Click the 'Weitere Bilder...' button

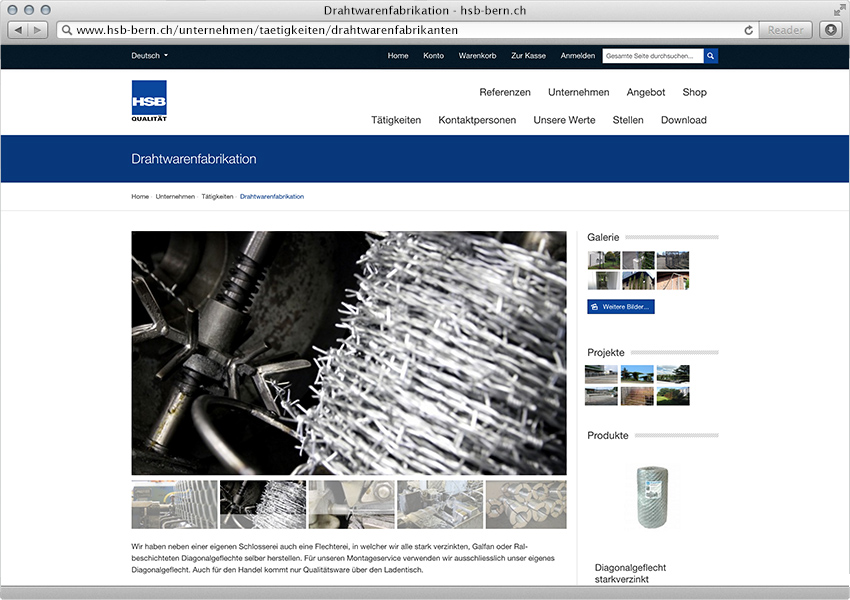(621, 307)
